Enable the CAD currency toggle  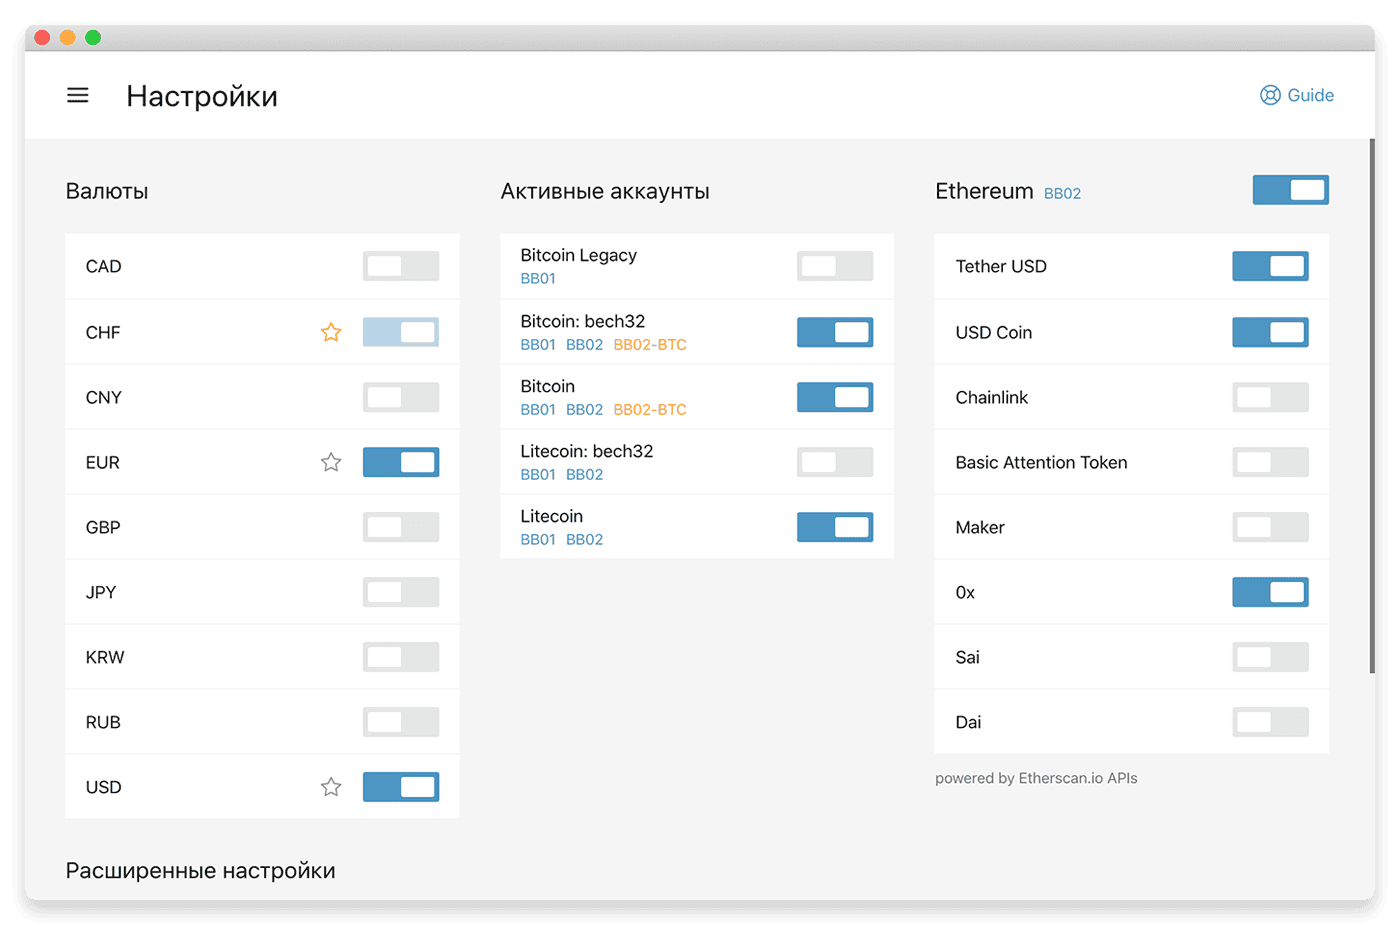401,266
